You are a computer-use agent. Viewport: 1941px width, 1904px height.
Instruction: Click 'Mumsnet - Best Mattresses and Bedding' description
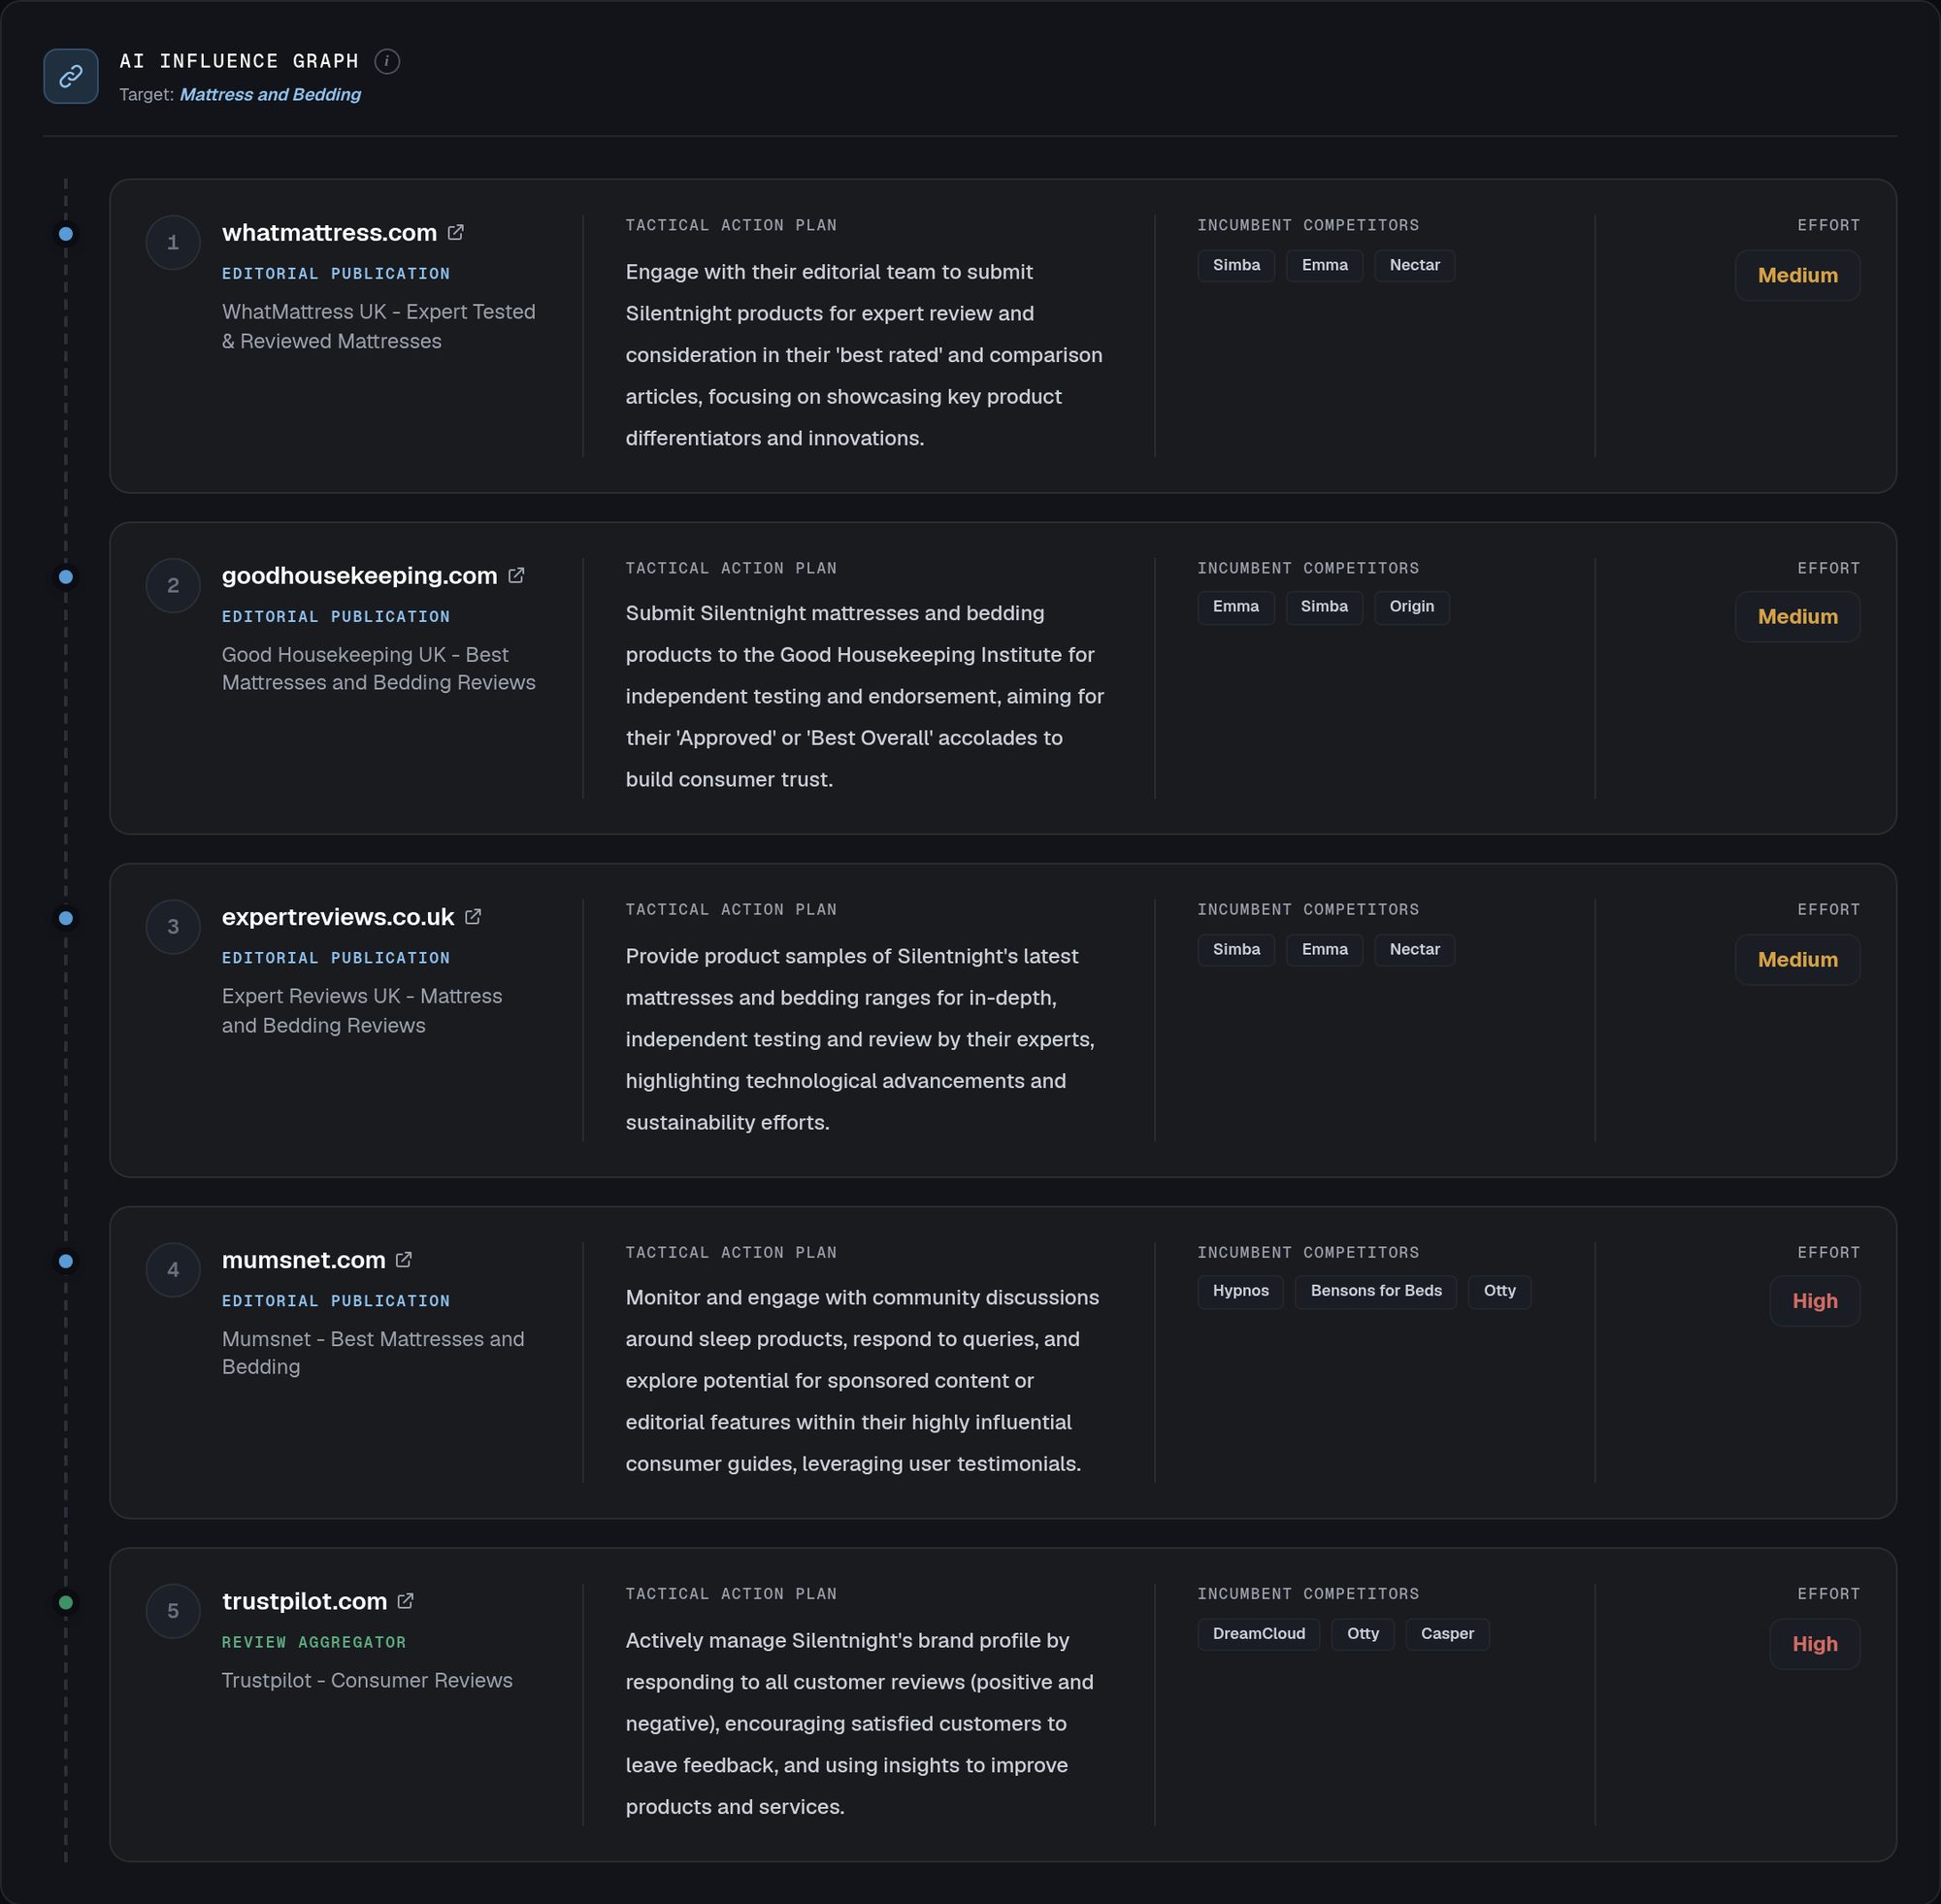(x=373, y=1353)
